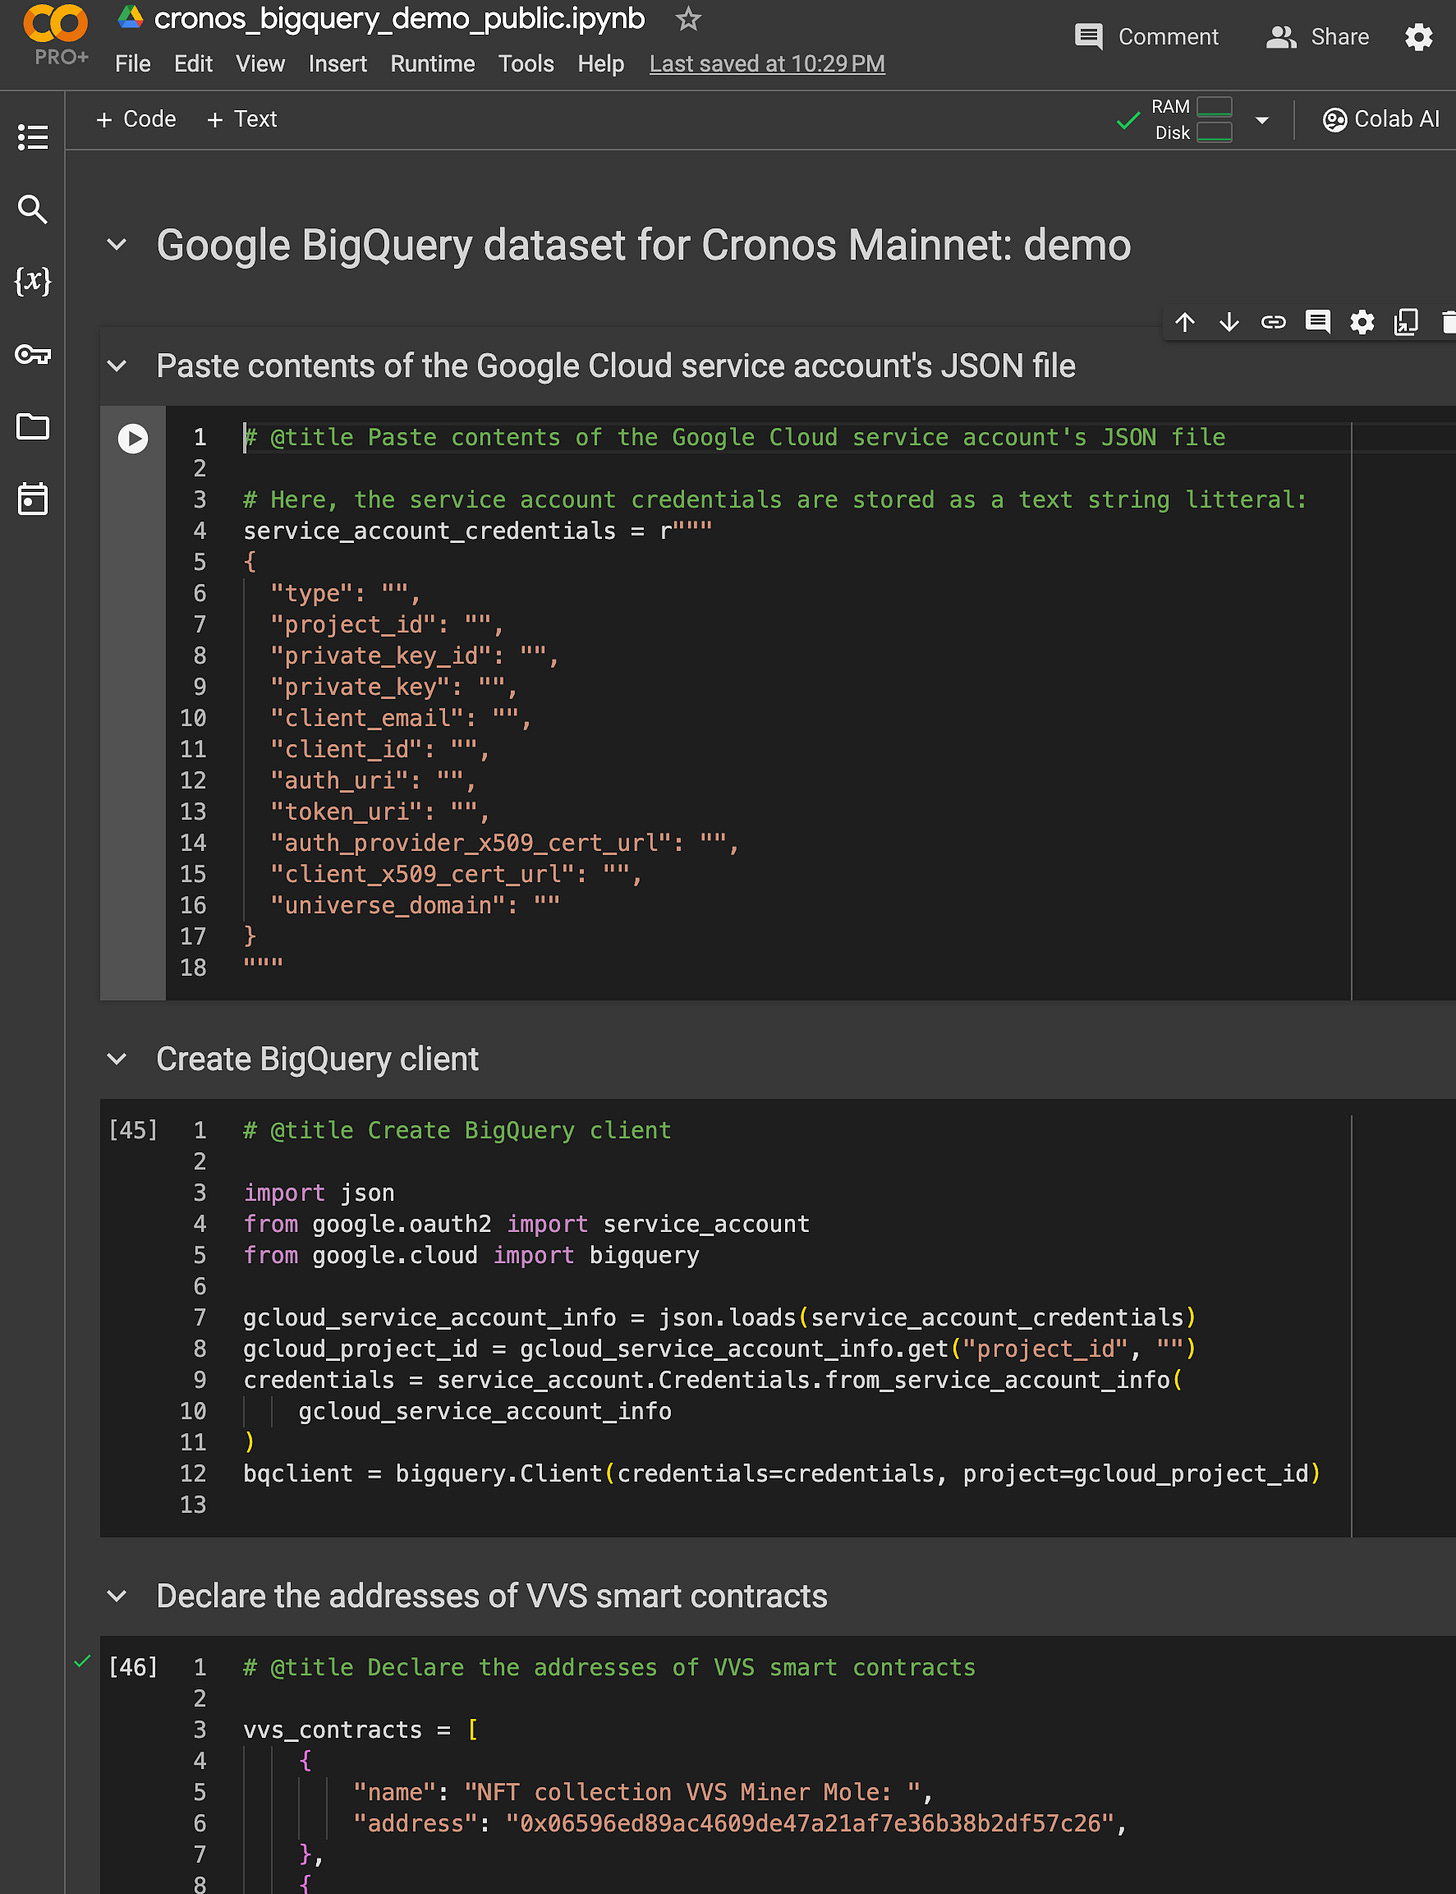Click service_account_credentials = r""" line
This screenshot has height=1894, width=1456.
[477, 531]
